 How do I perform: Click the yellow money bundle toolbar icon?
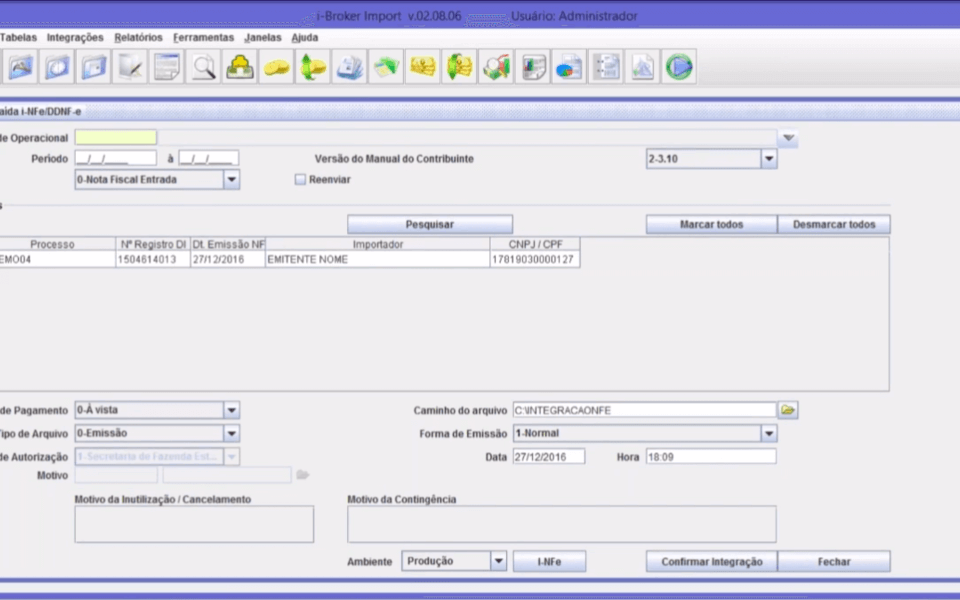click(422, 66)
